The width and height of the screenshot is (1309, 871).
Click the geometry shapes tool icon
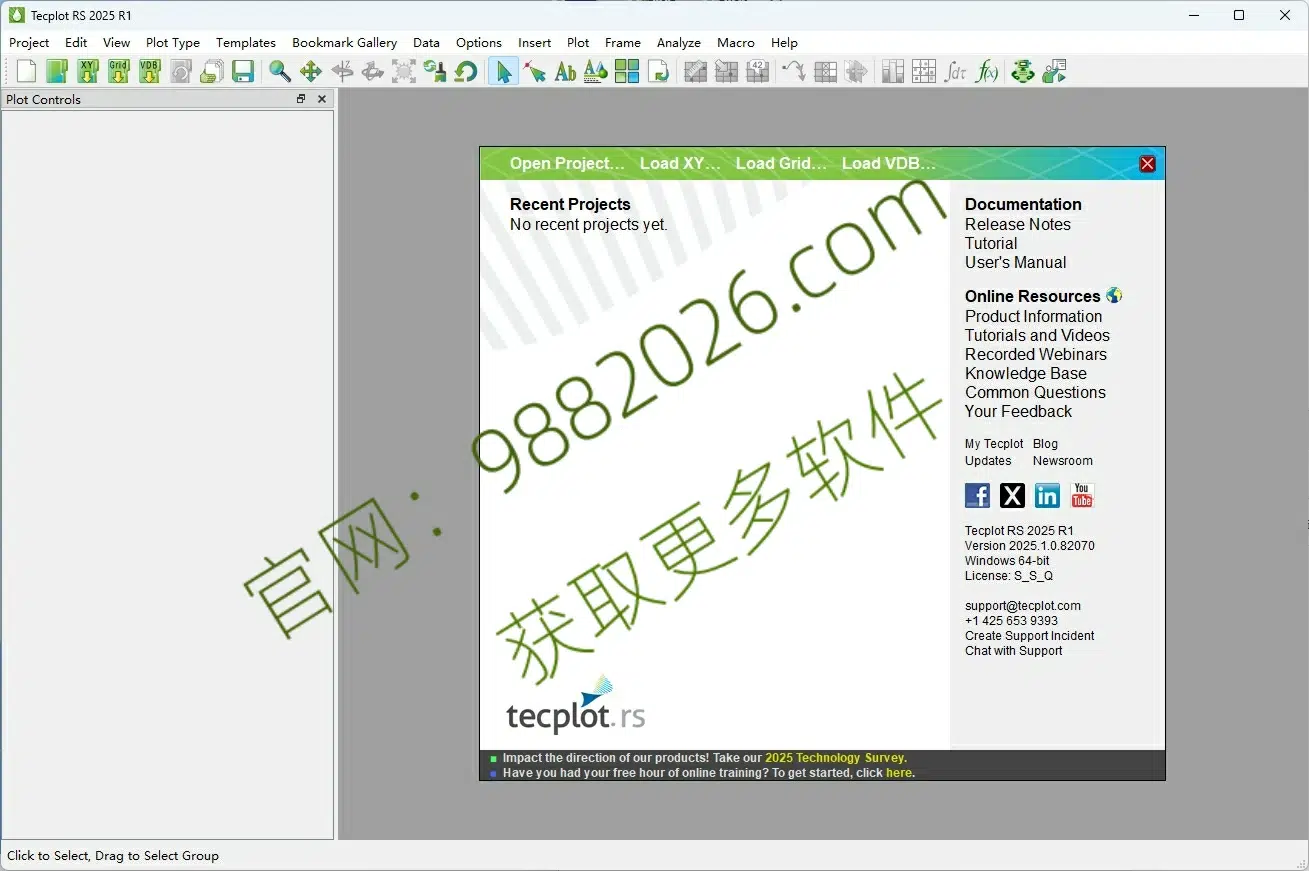596,71
